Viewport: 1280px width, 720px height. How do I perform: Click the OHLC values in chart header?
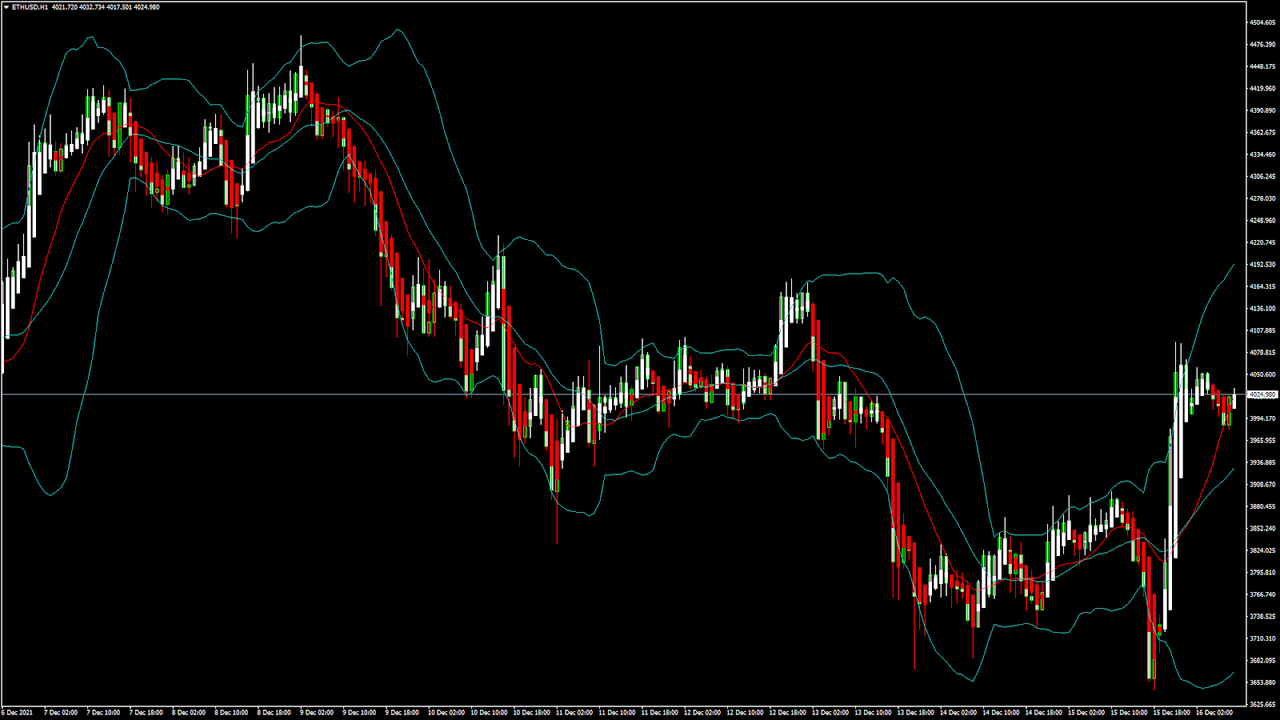pos(105,7)
